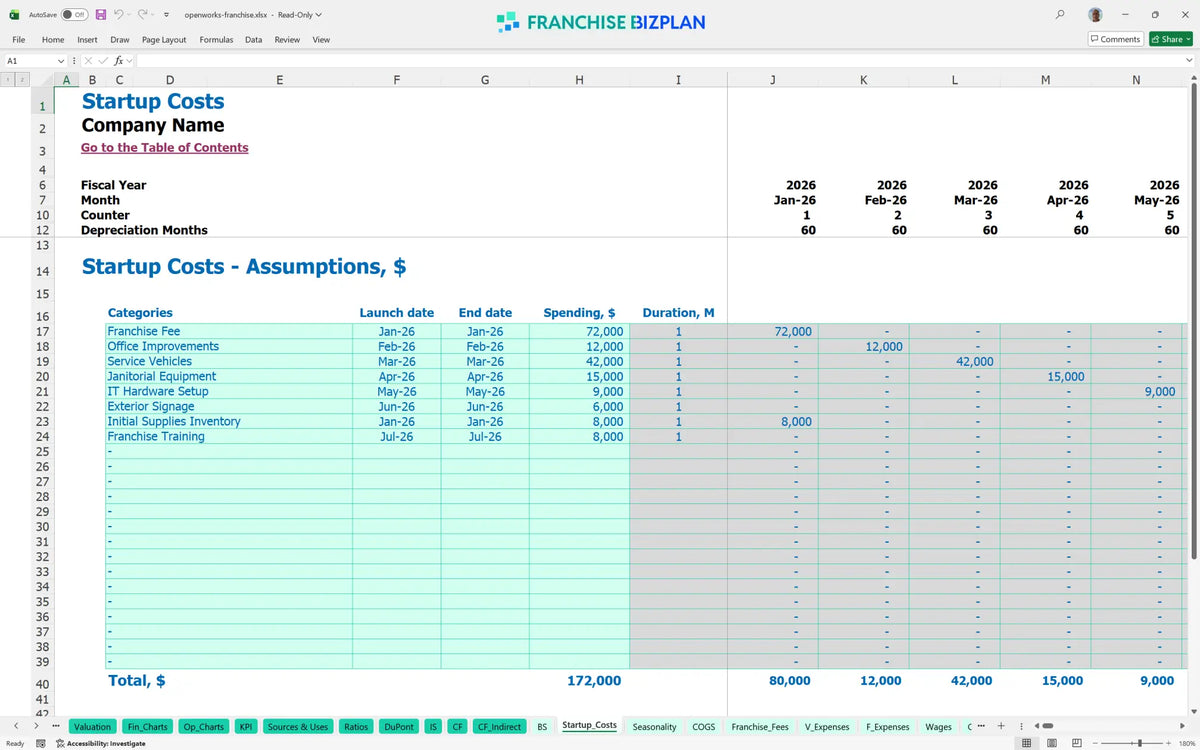Click the Cancel X icon in formula bar
The height and width of the screenshot is (750, 1200).
coord(88,61)
